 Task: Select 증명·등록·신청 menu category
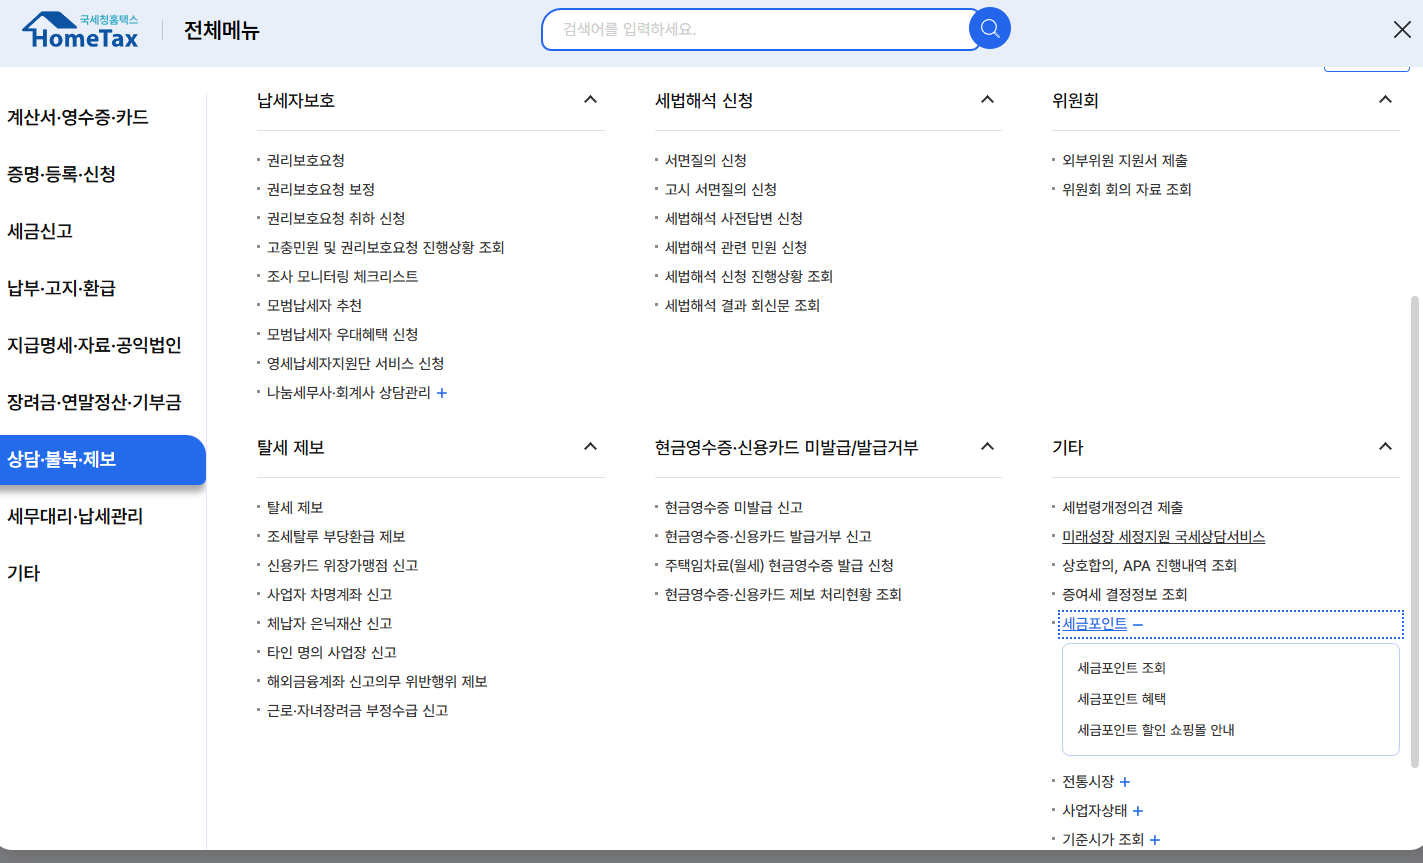point(61,174)
